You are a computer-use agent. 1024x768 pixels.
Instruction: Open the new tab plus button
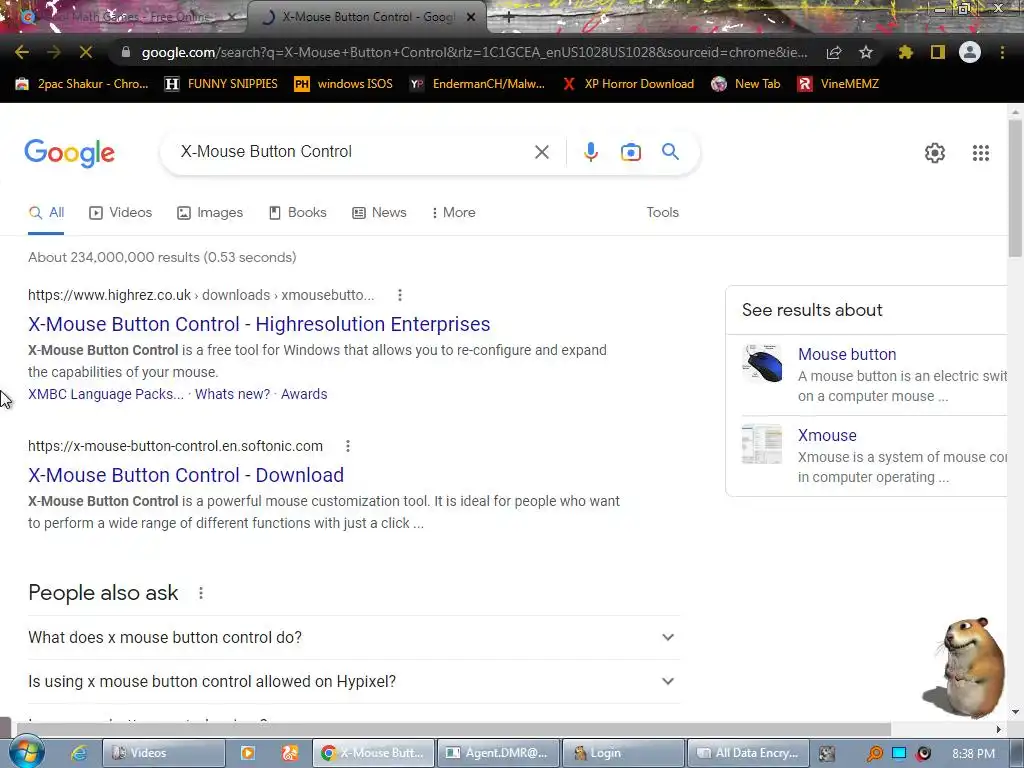pyautogui.click(x=508, y=17)
